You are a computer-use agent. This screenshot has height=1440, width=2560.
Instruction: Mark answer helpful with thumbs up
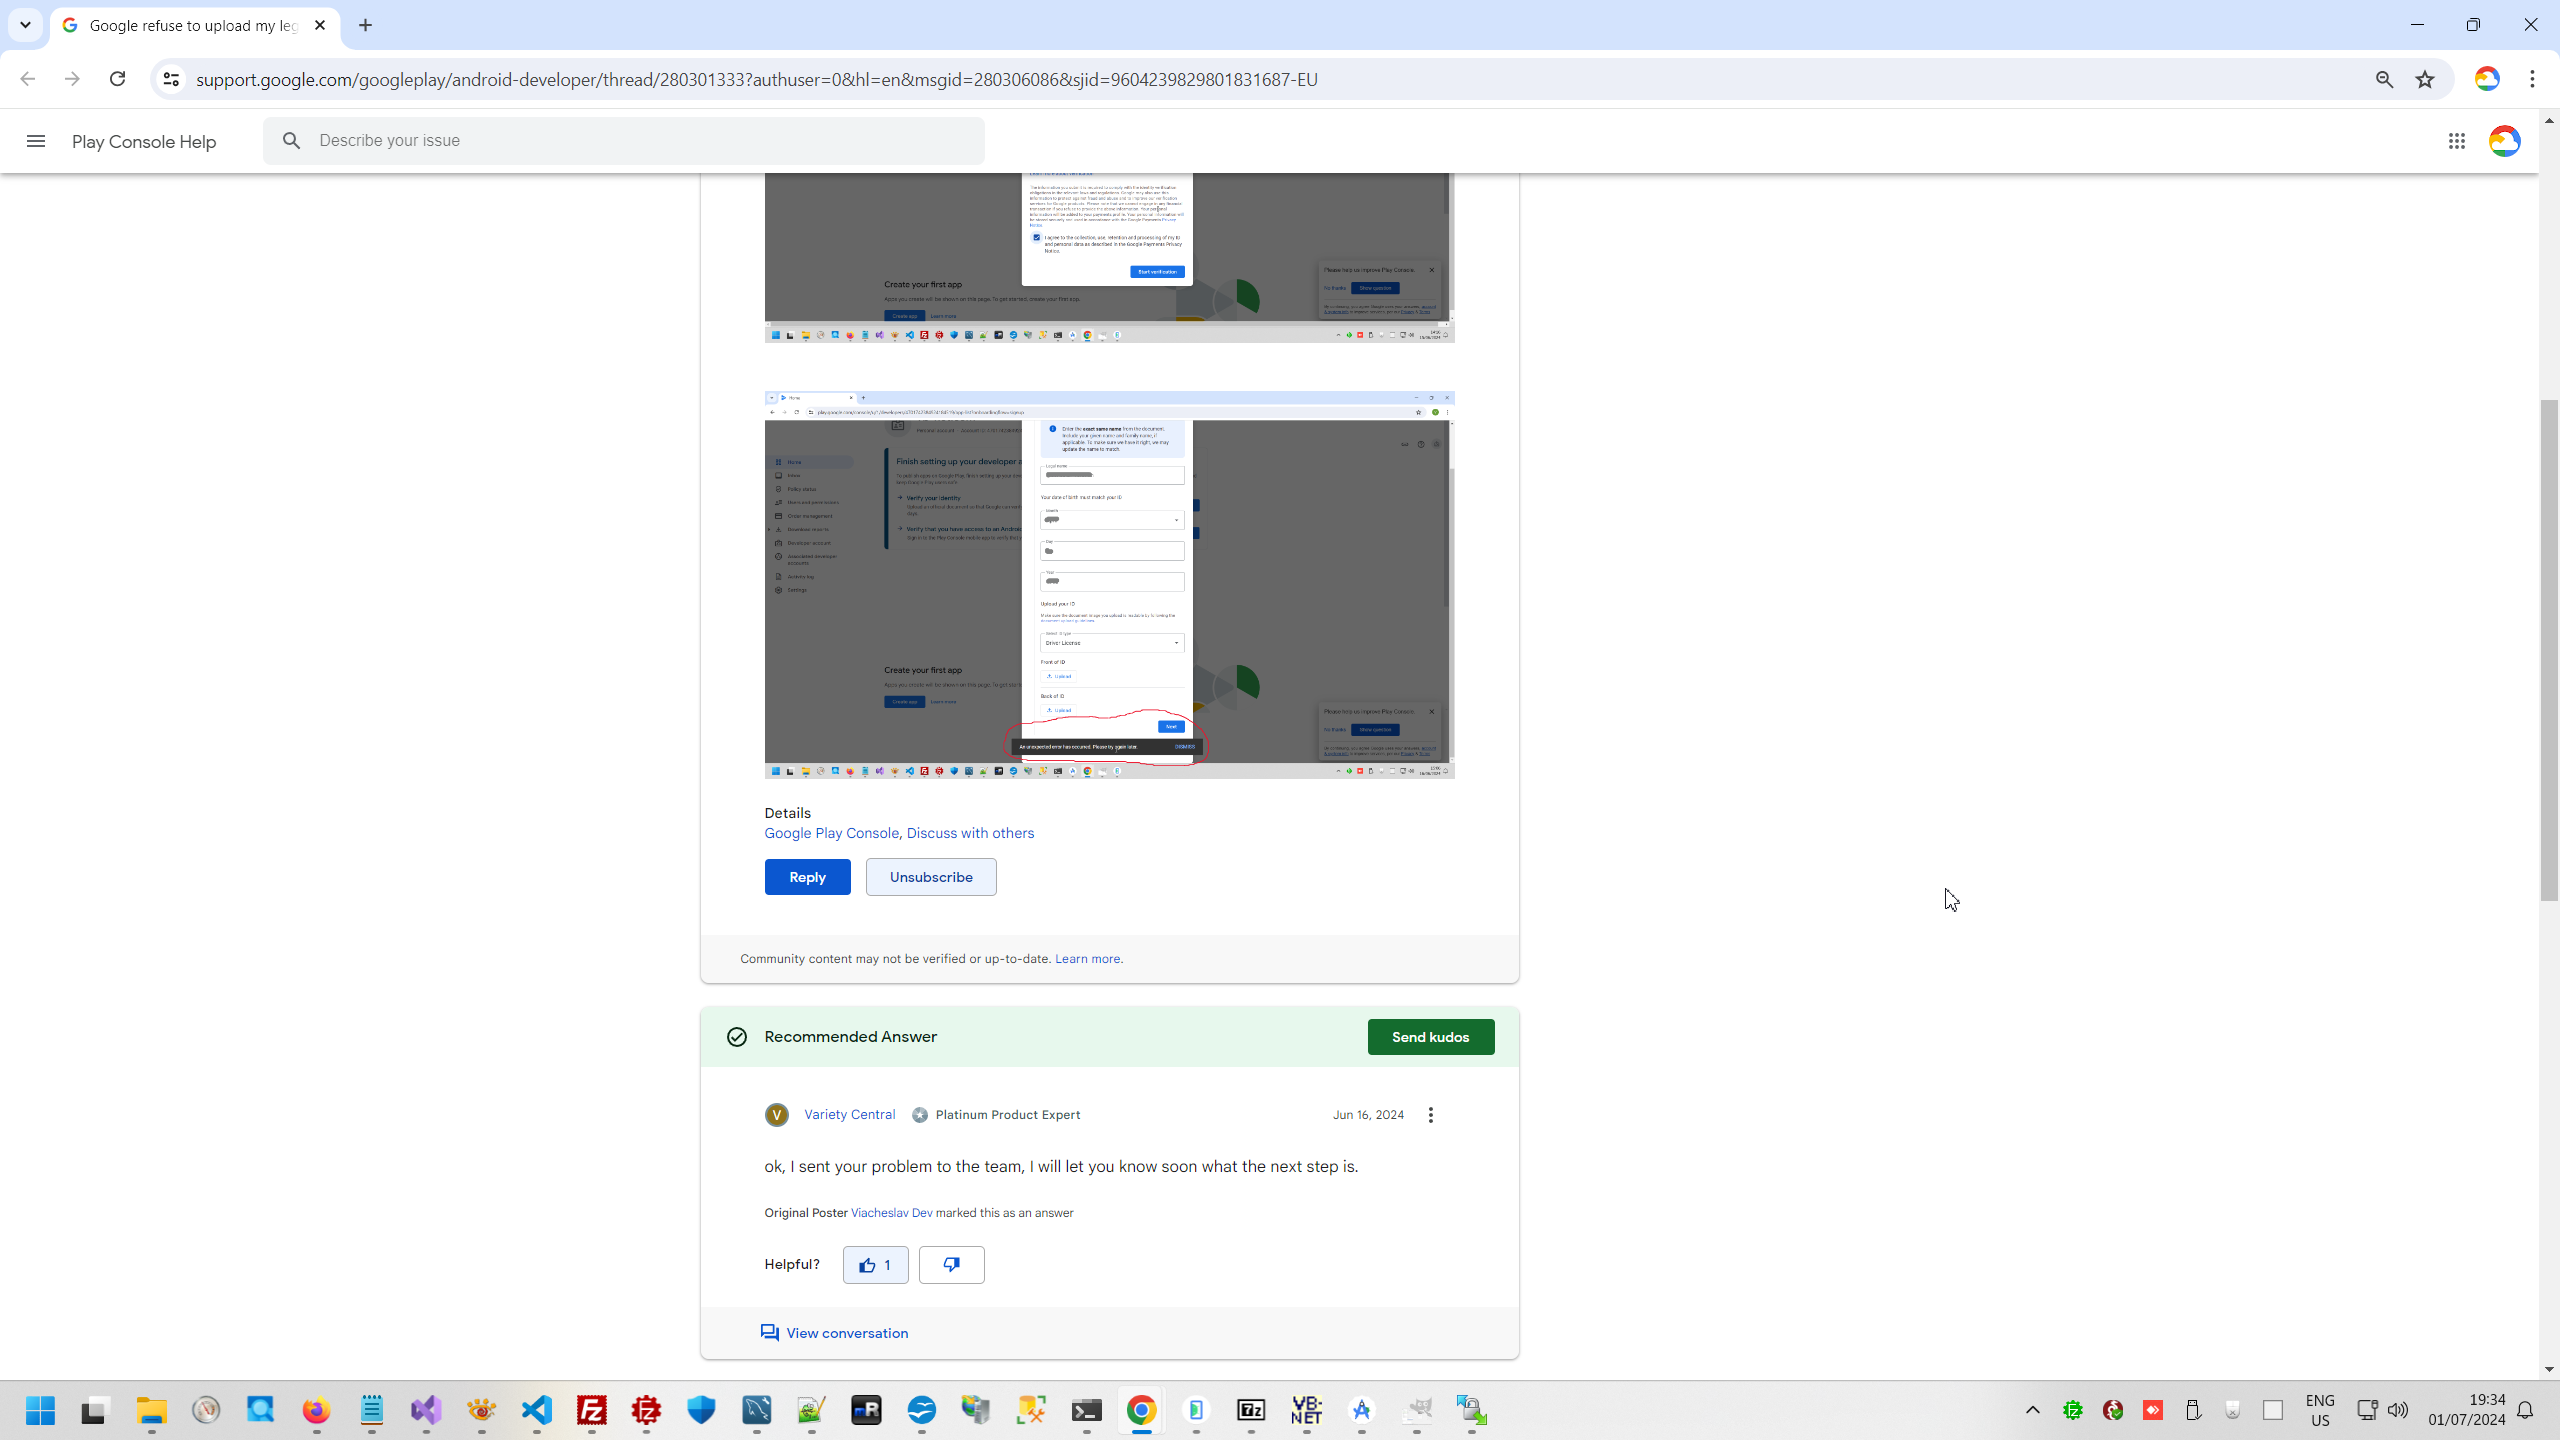[x=875, y=1265]
